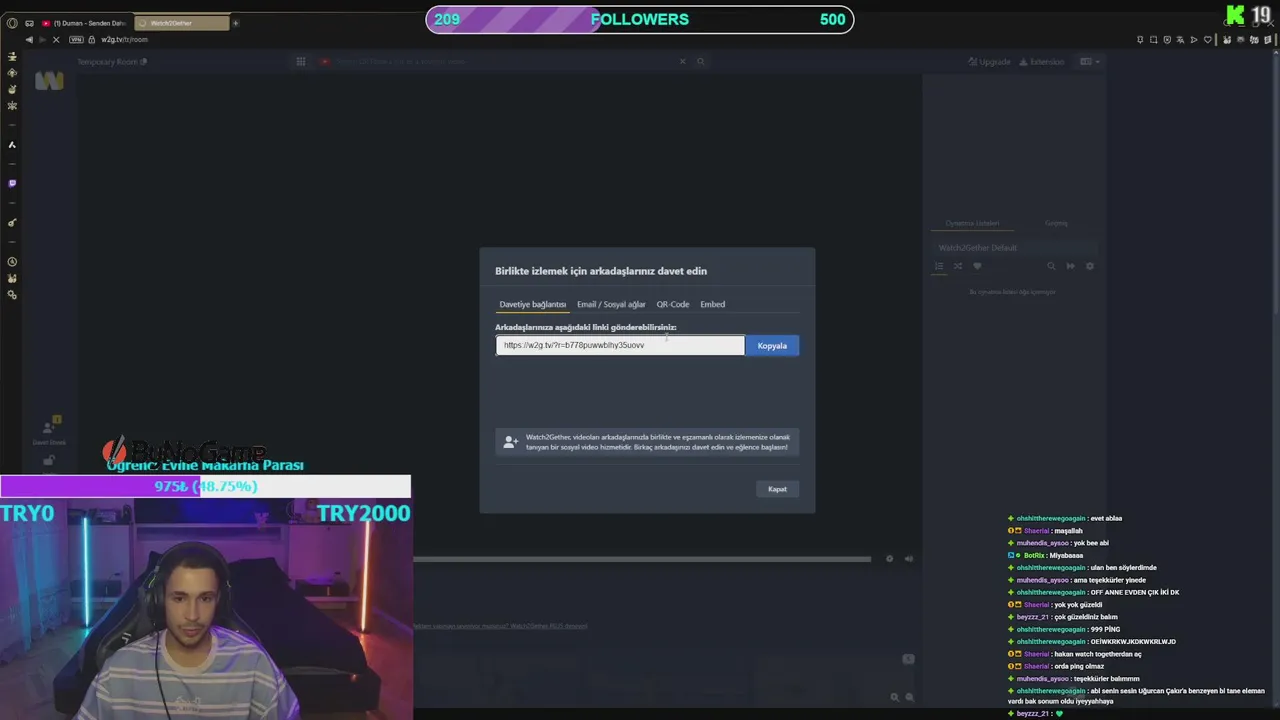Close the invite dialog with Kapat
Image resolution: width=1280 pixels, height=720 pixels.
click(777, 489)
